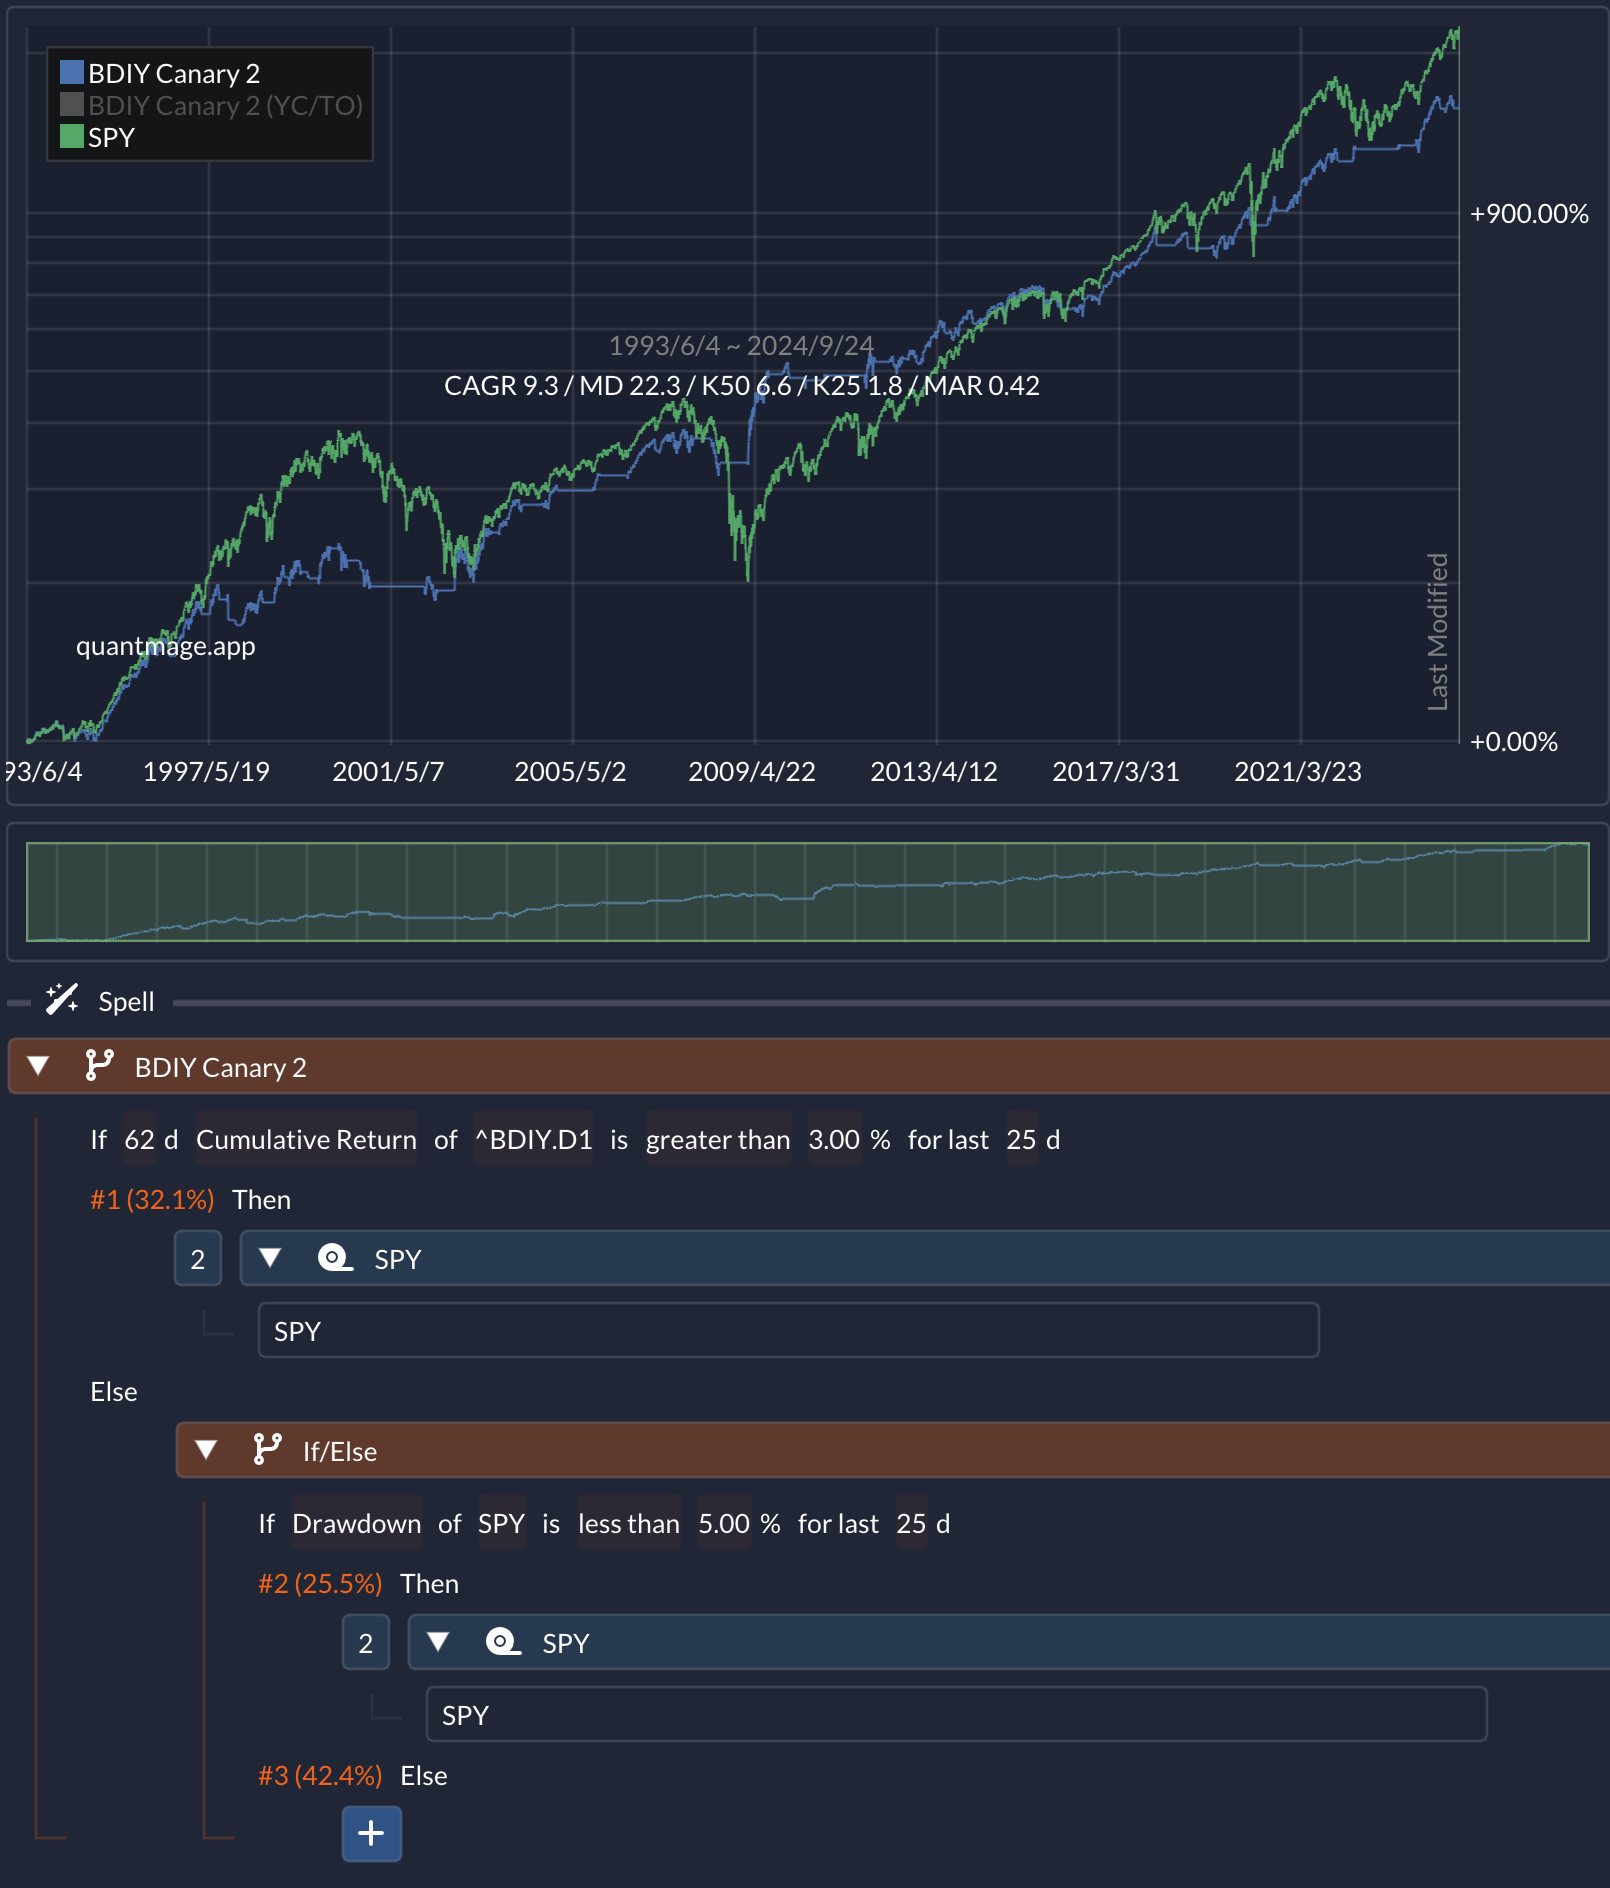
Task: Edit the 5.00 % drawdown threshold
Action: tap(724, 1523)
